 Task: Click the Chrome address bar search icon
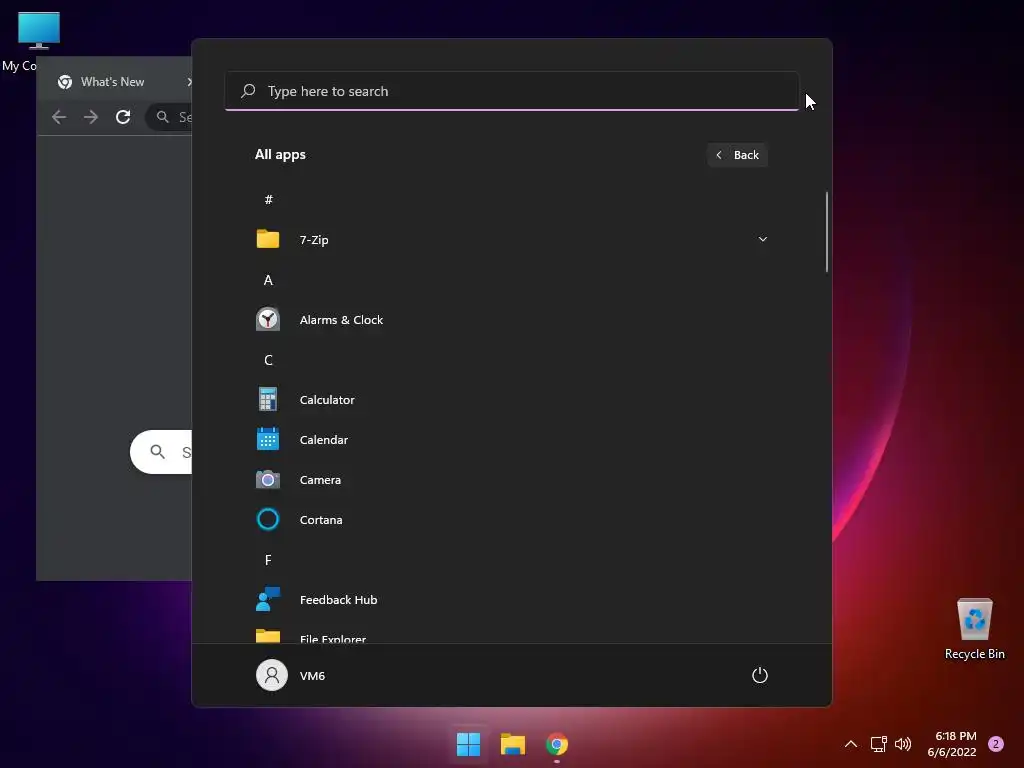[x=163, y=117]
